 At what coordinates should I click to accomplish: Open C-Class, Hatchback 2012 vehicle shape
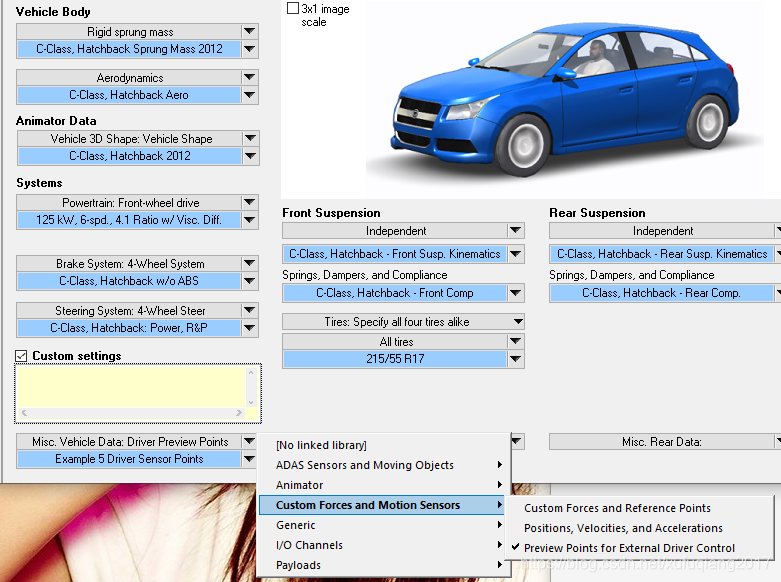(x=130, y=155)
